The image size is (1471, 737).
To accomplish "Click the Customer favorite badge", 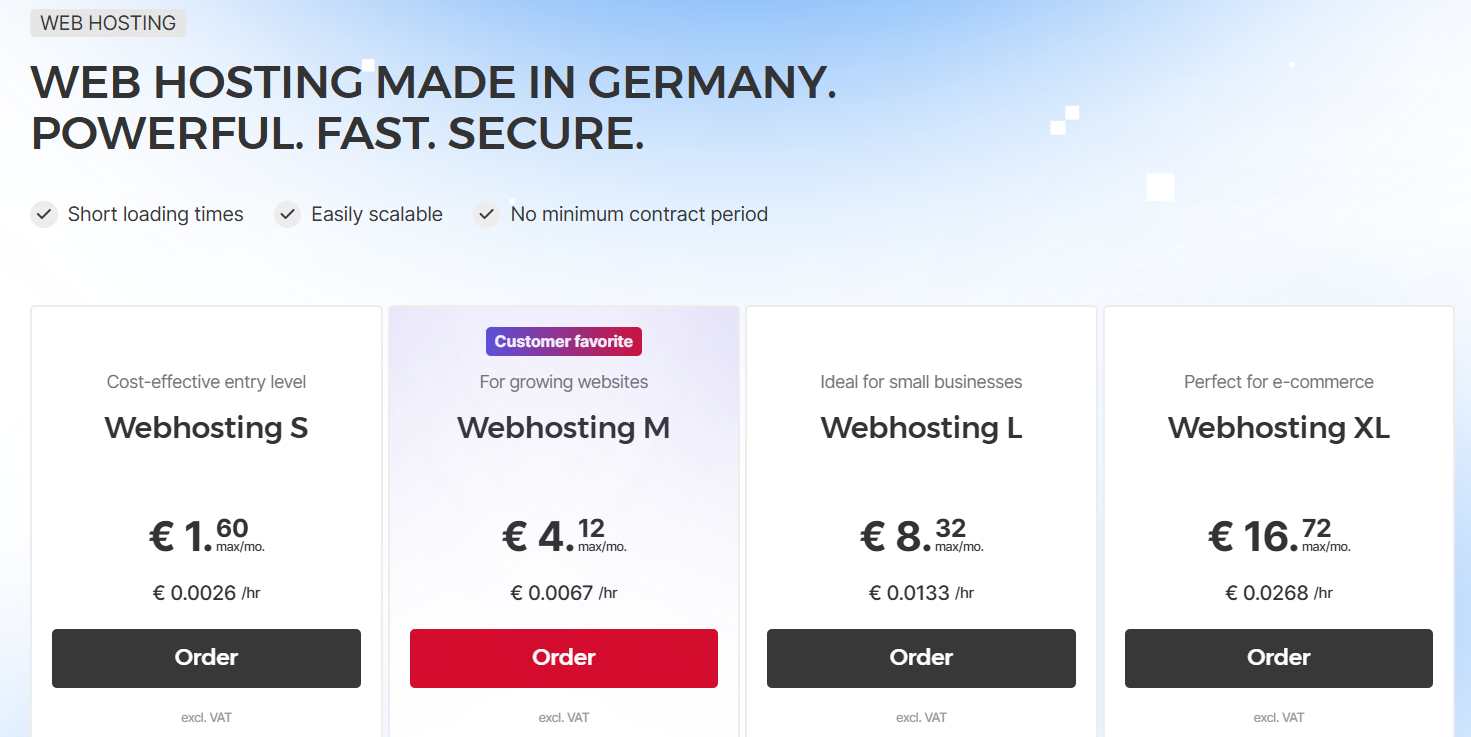I will click(x=564, y=342).
